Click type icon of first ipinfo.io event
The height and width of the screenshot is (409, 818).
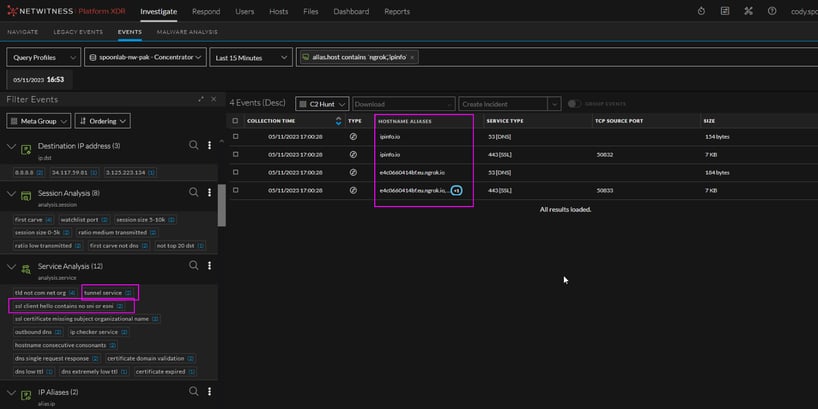pyautogui.click(x=353, y=136)
